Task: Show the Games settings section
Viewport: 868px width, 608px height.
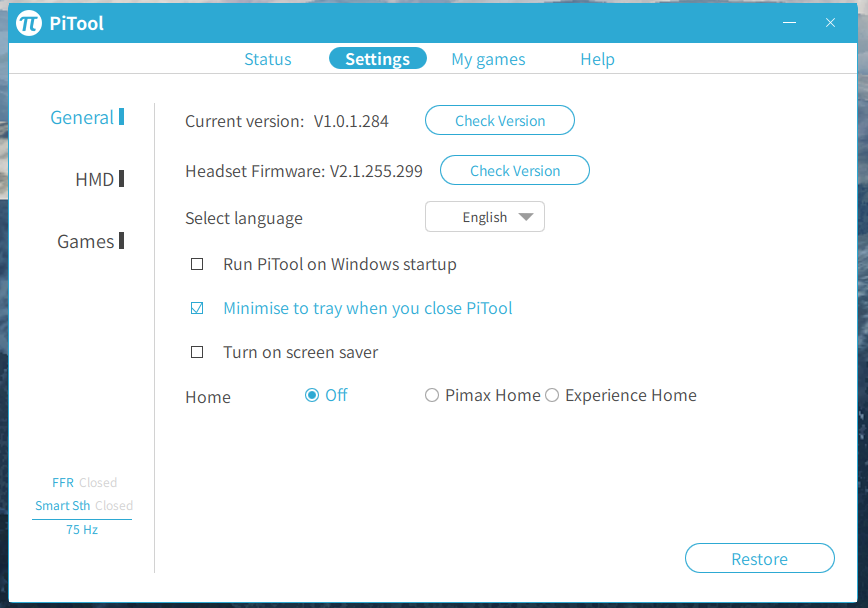Action: [91, 241]
